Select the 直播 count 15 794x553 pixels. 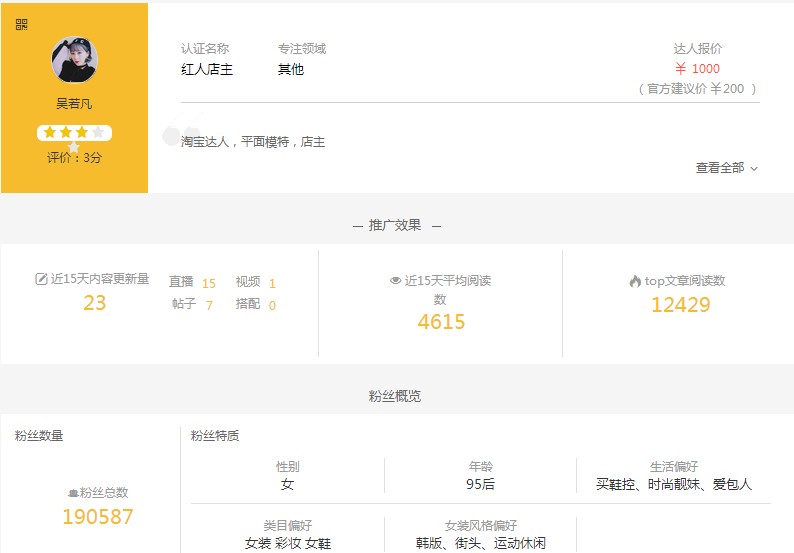click(x=209, y=283)
